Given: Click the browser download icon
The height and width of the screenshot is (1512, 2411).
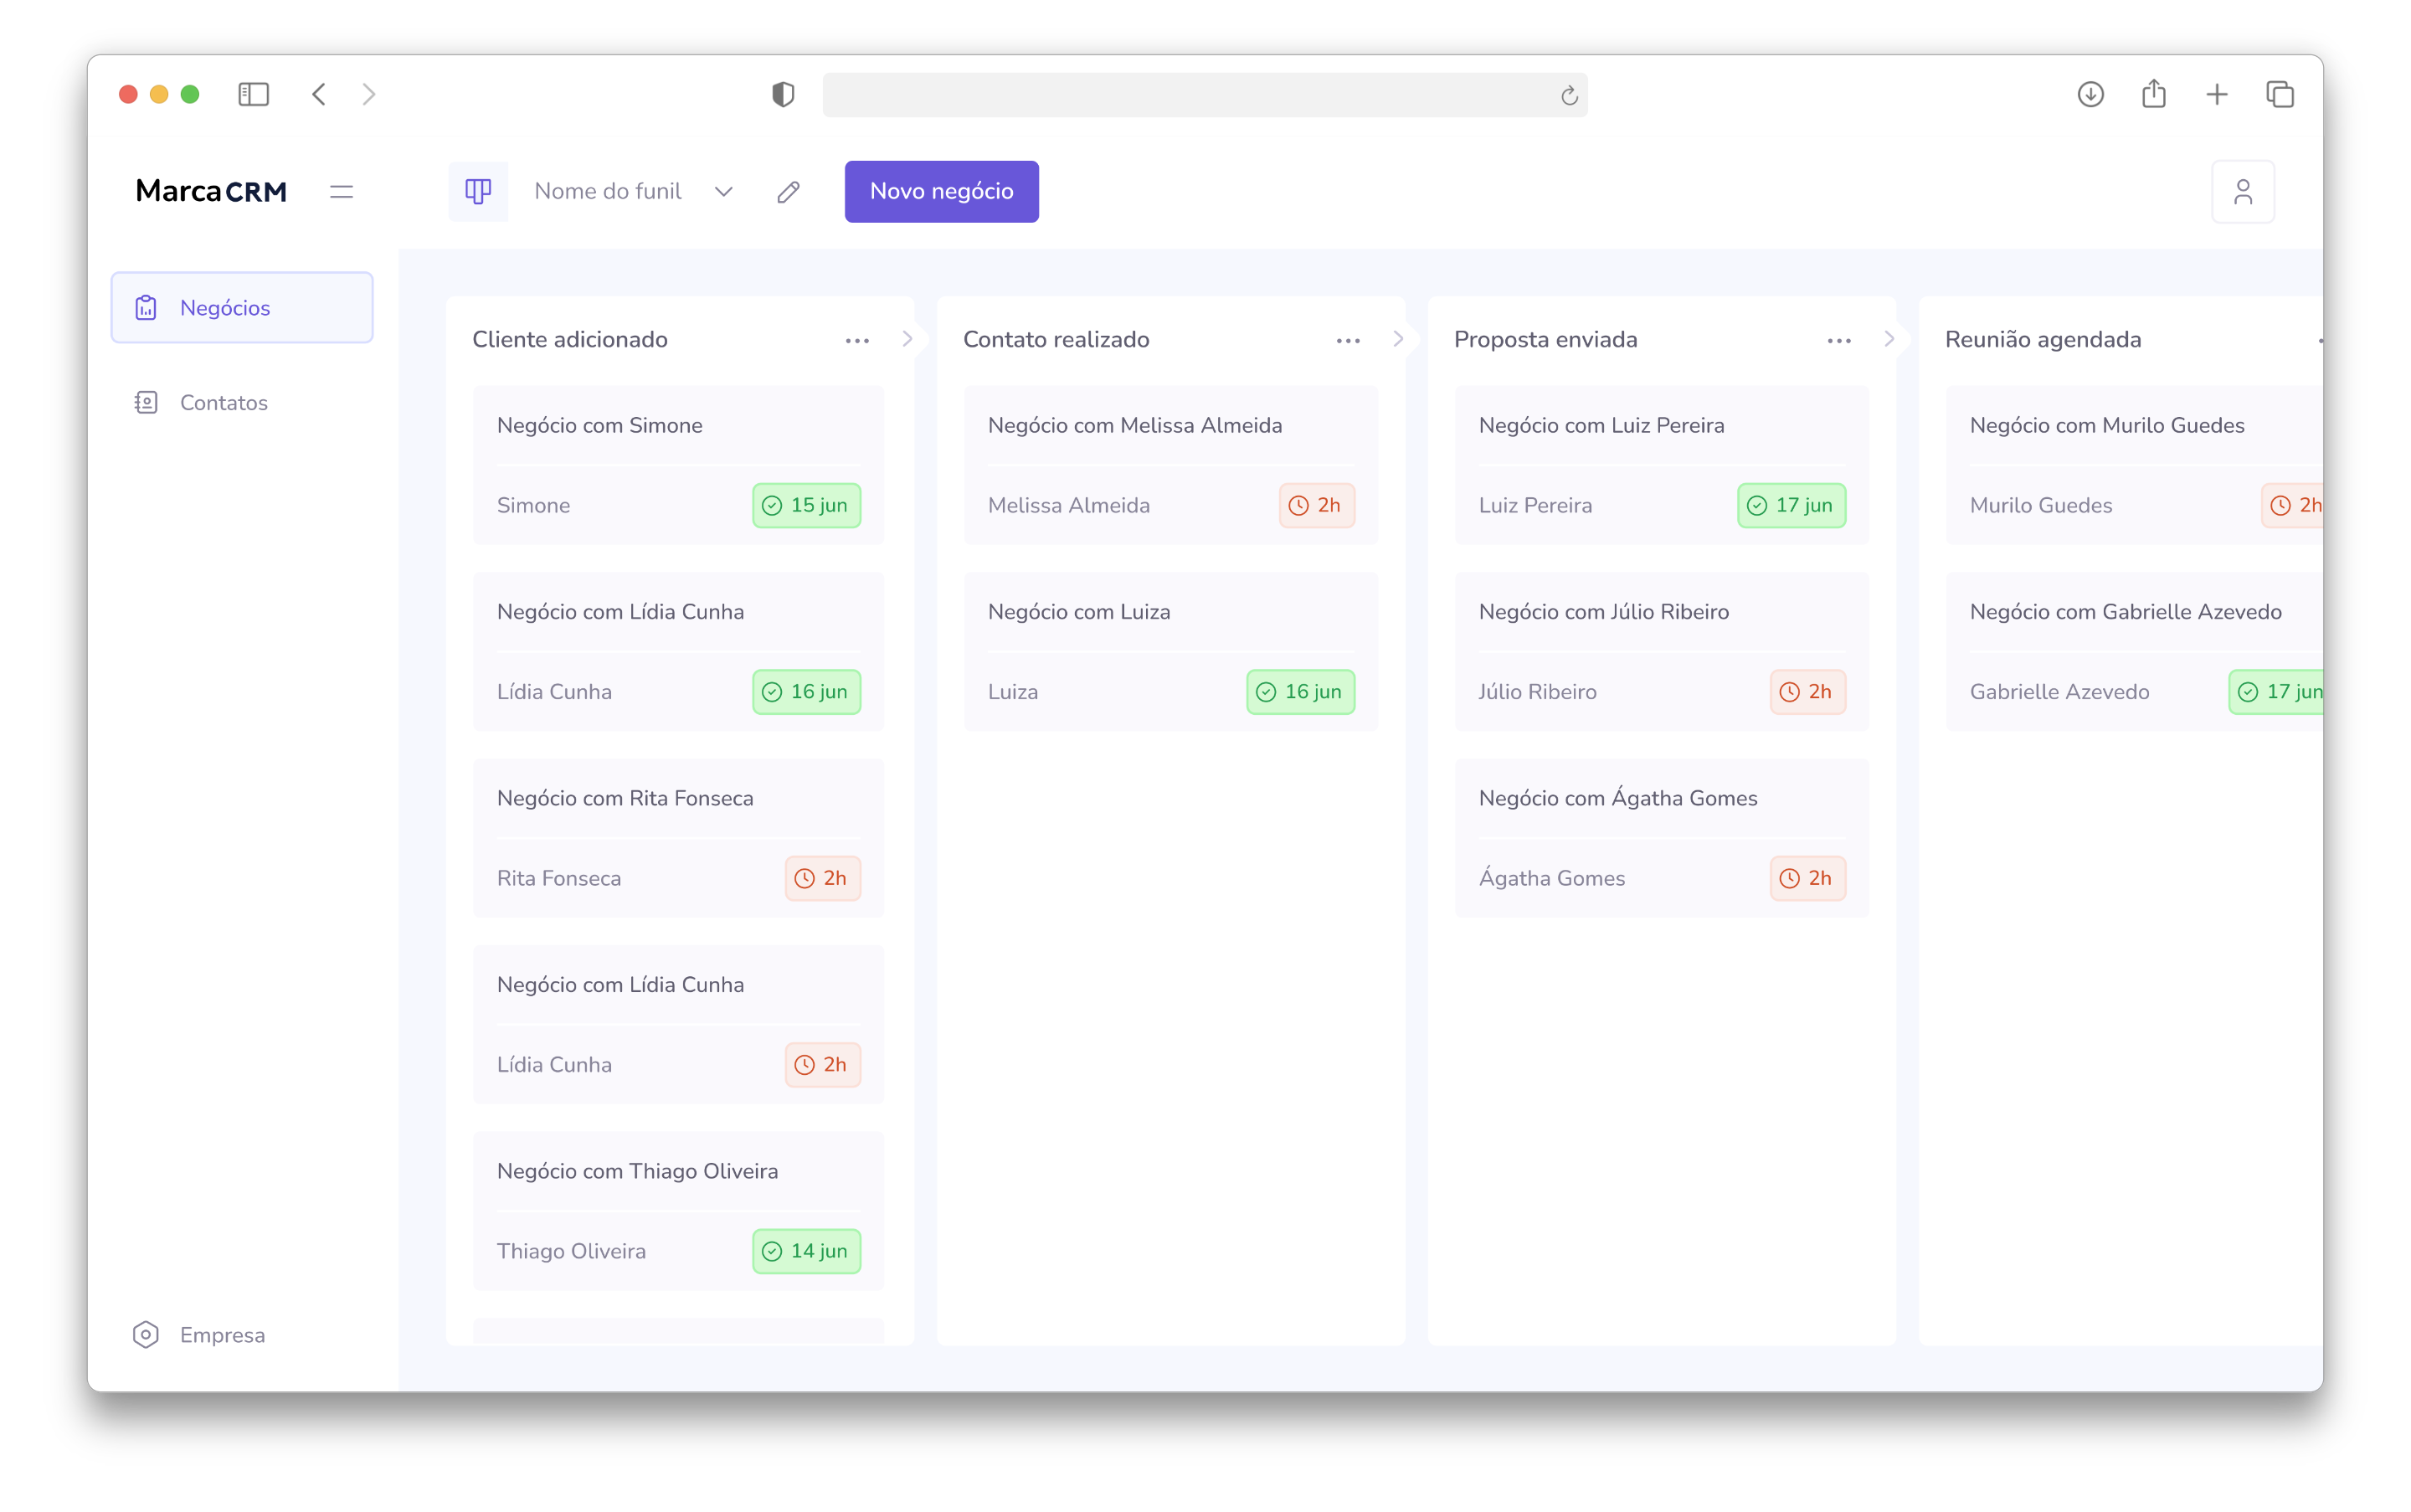Looking at the screenshot, I should point(2090,94).
